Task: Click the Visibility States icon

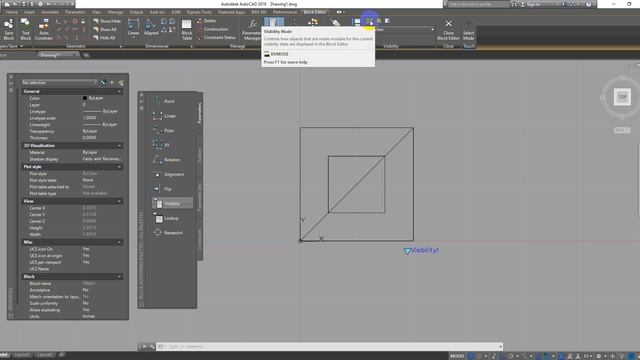Action: tap(356, 22)
